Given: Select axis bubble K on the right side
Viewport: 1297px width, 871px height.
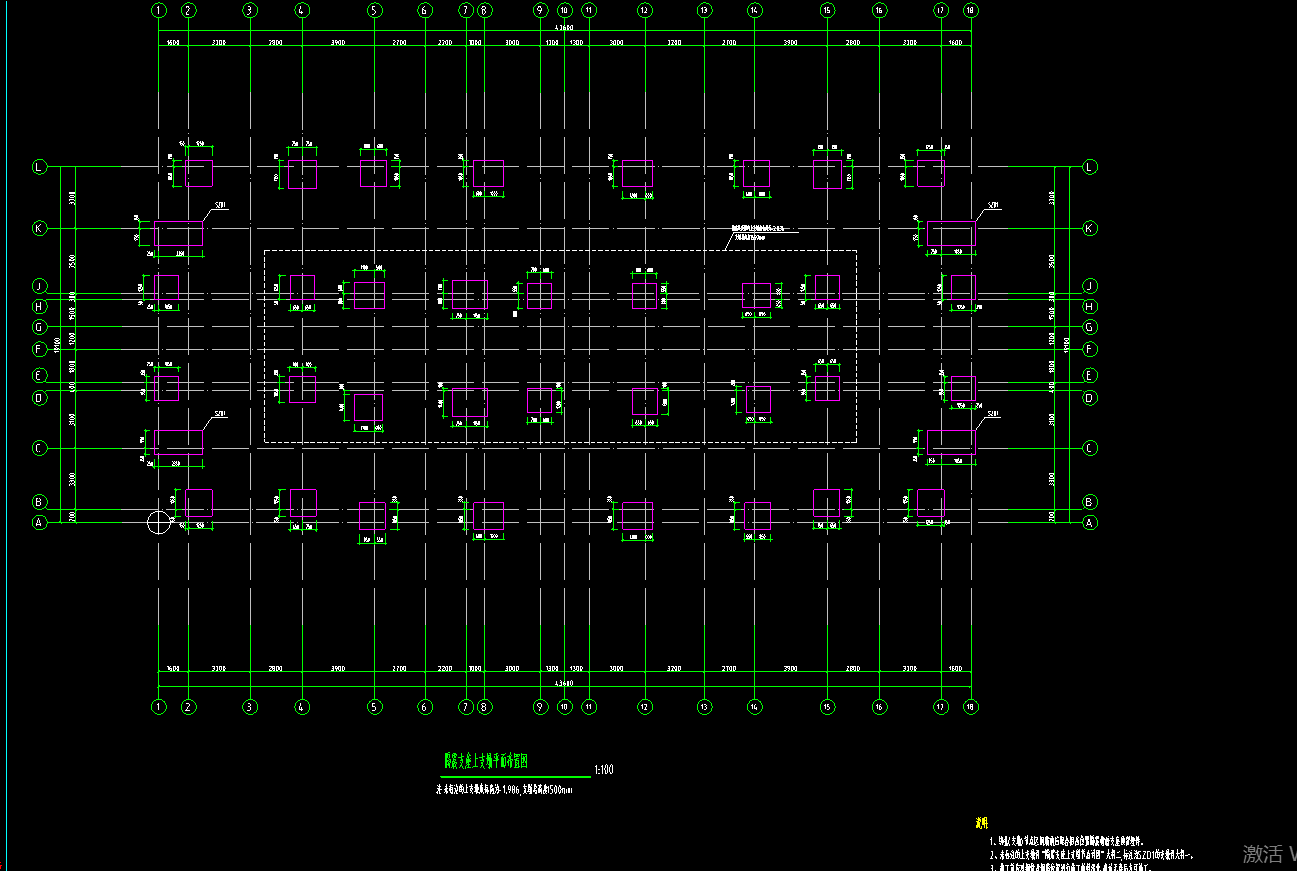Looking at the screenshot, I should point(1090,228).
